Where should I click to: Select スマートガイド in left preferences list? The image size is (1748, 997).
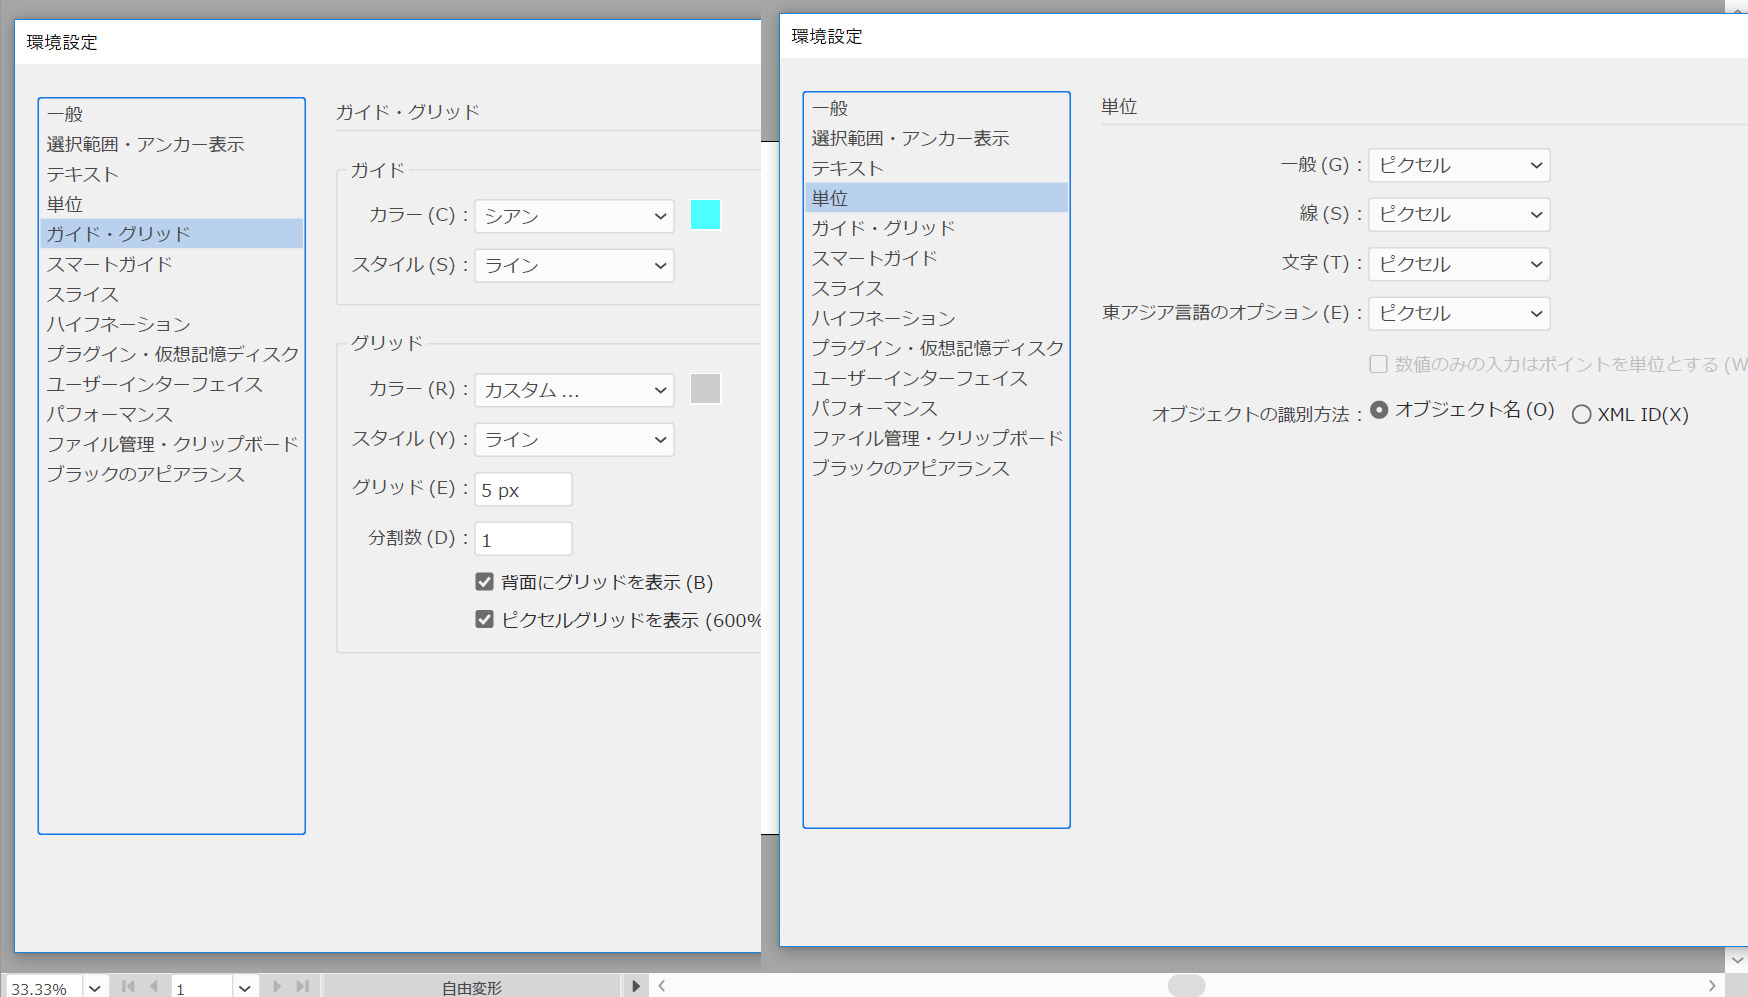tap(110, 264)
